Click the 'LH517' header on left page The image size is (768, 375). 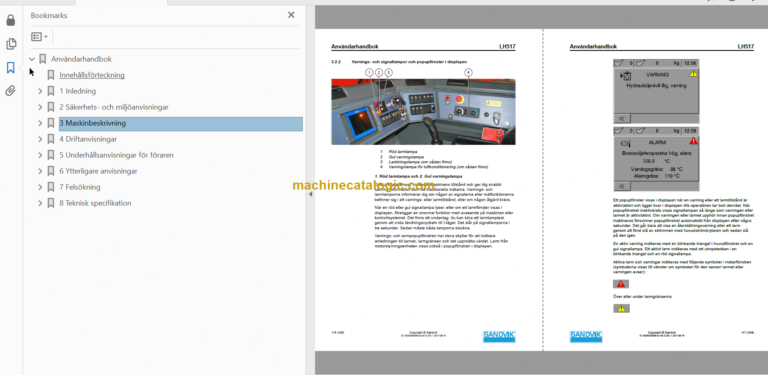[507, 47]
